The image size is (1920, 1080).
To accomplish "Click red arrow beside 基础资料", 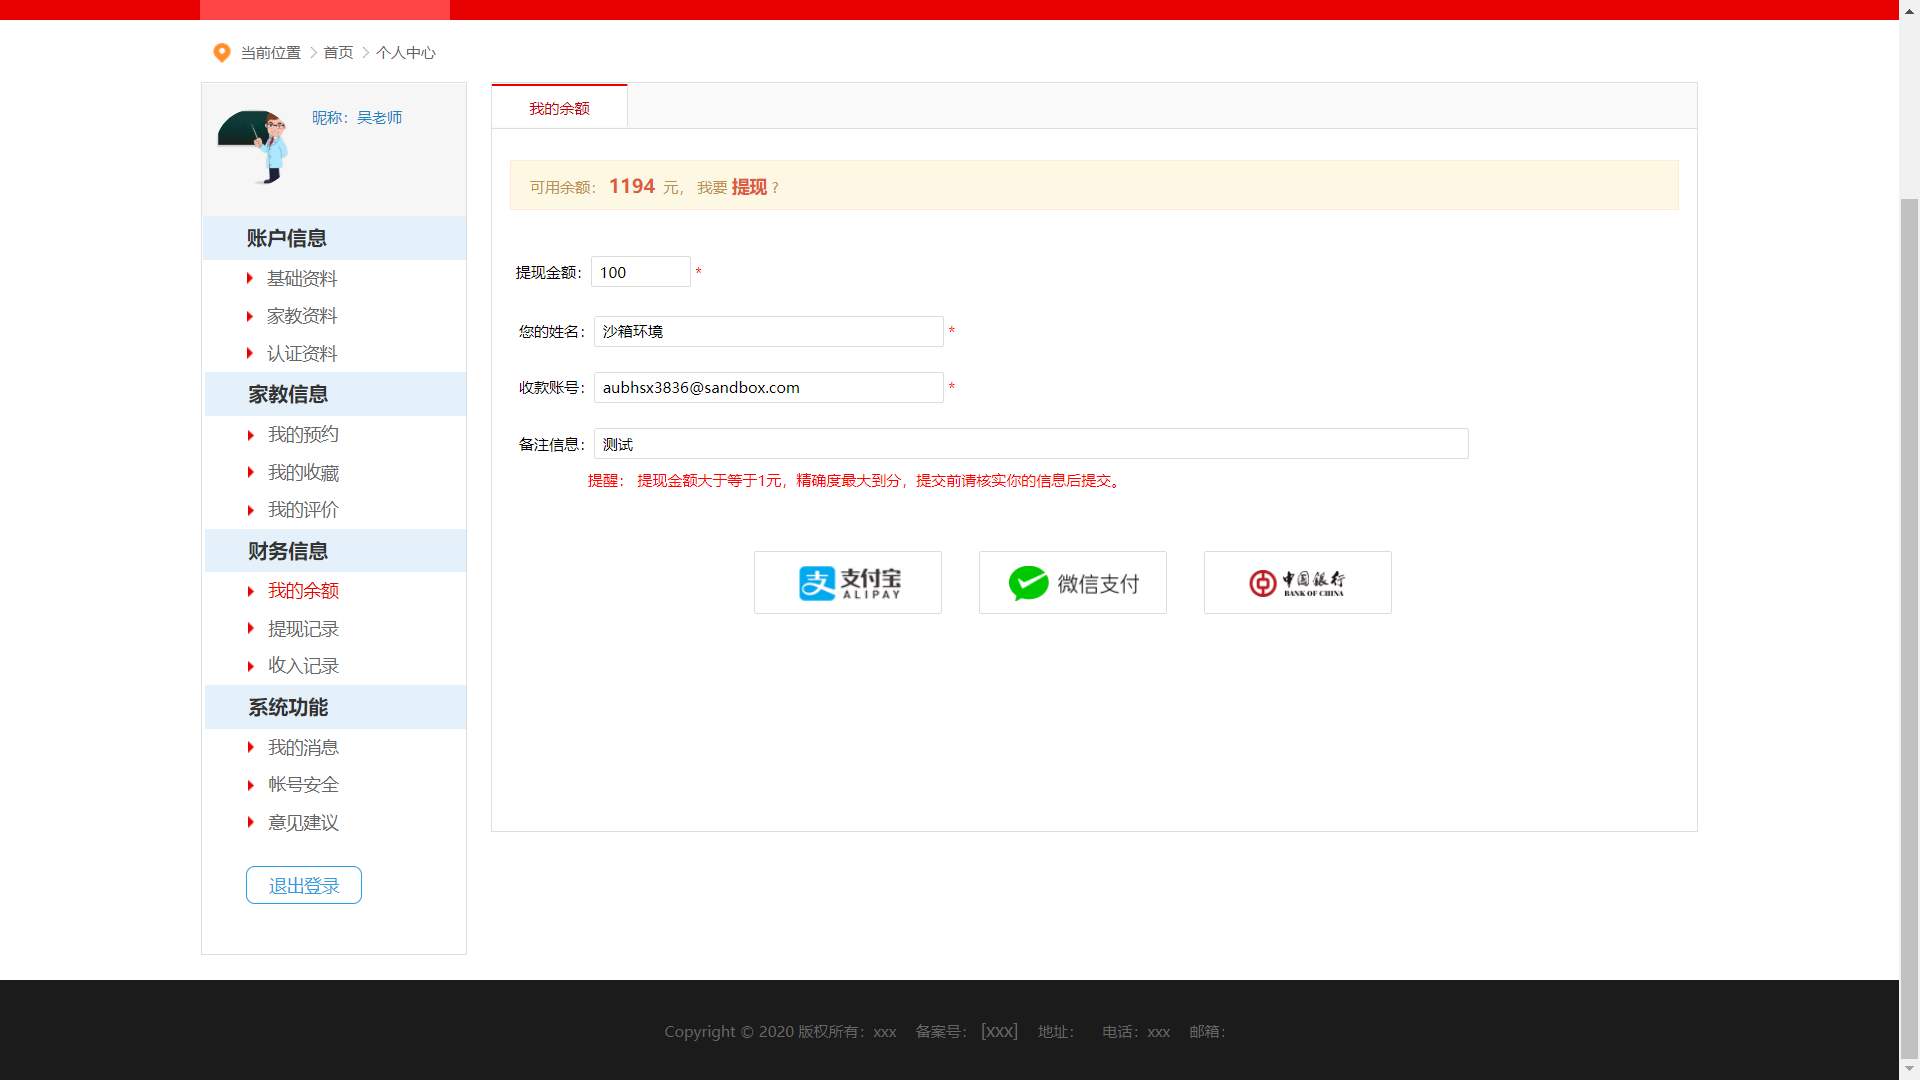I will click(x=250, y=278).
